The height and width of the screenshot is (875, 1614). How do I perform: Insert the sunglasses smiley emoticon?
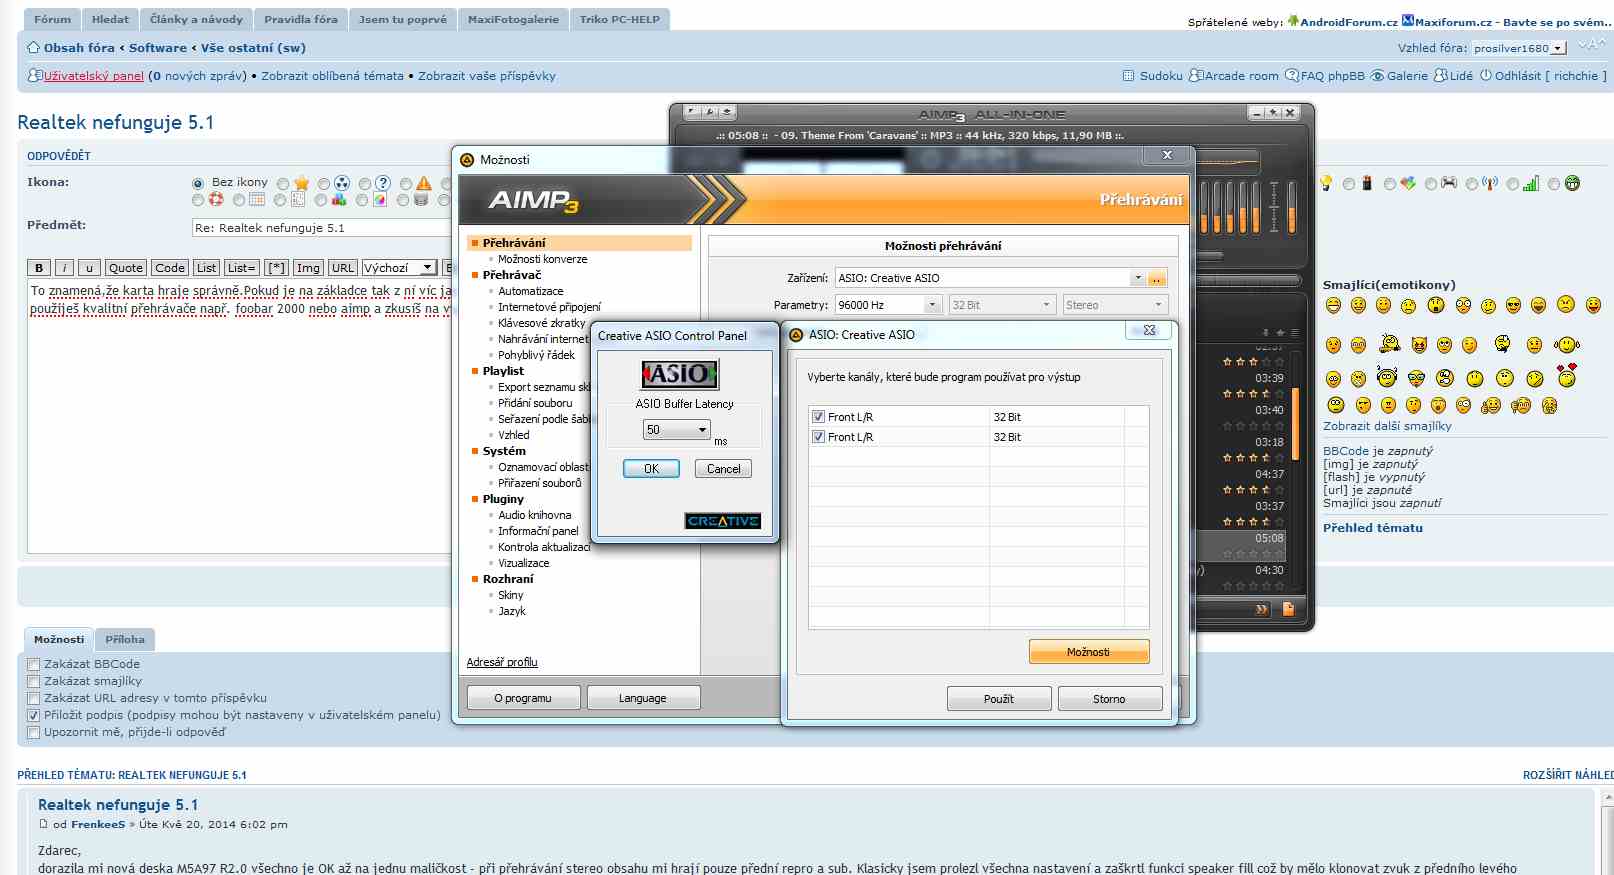tap(1512, 305)
